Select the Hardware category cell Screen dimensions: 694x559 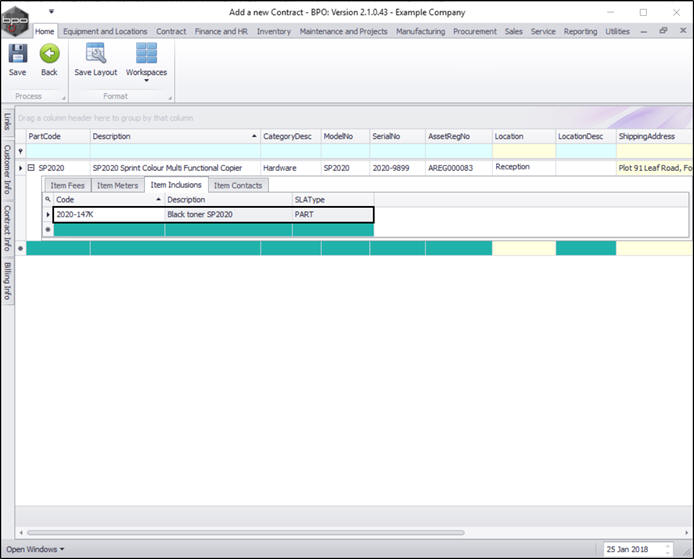point(291,168)
